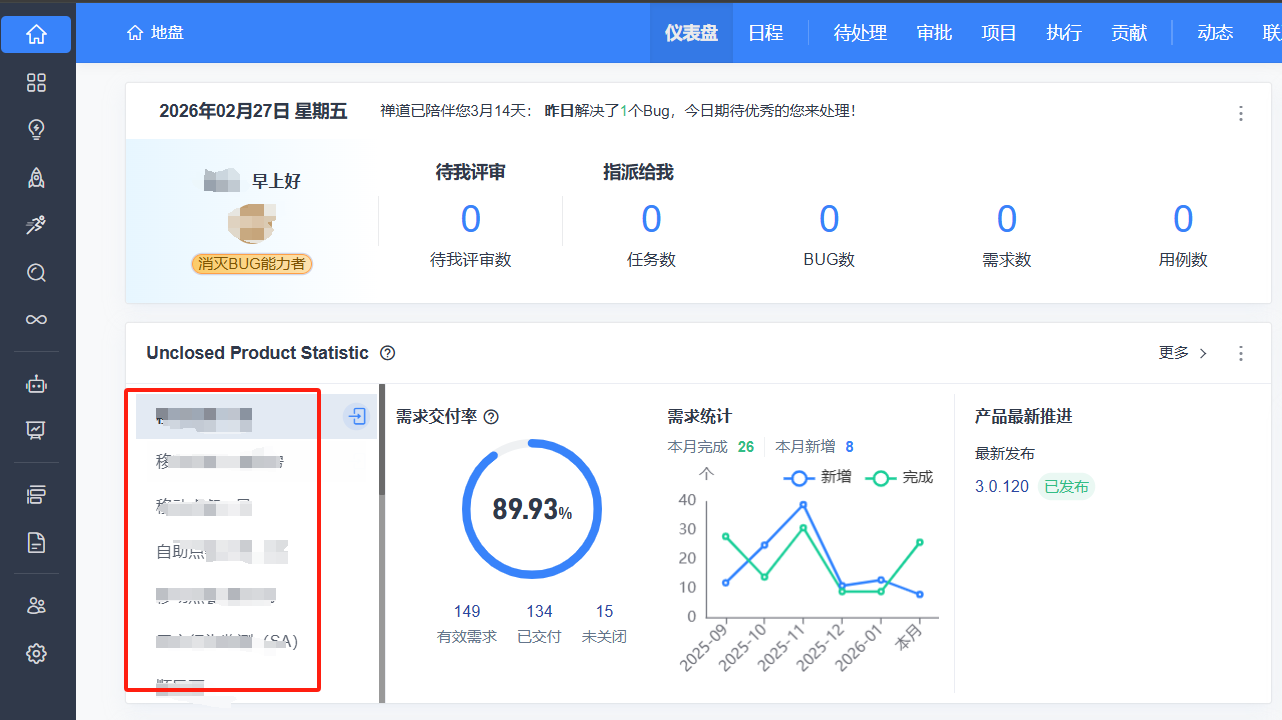
Task: Click the robot icon in the sidebar
Action: 37,384
